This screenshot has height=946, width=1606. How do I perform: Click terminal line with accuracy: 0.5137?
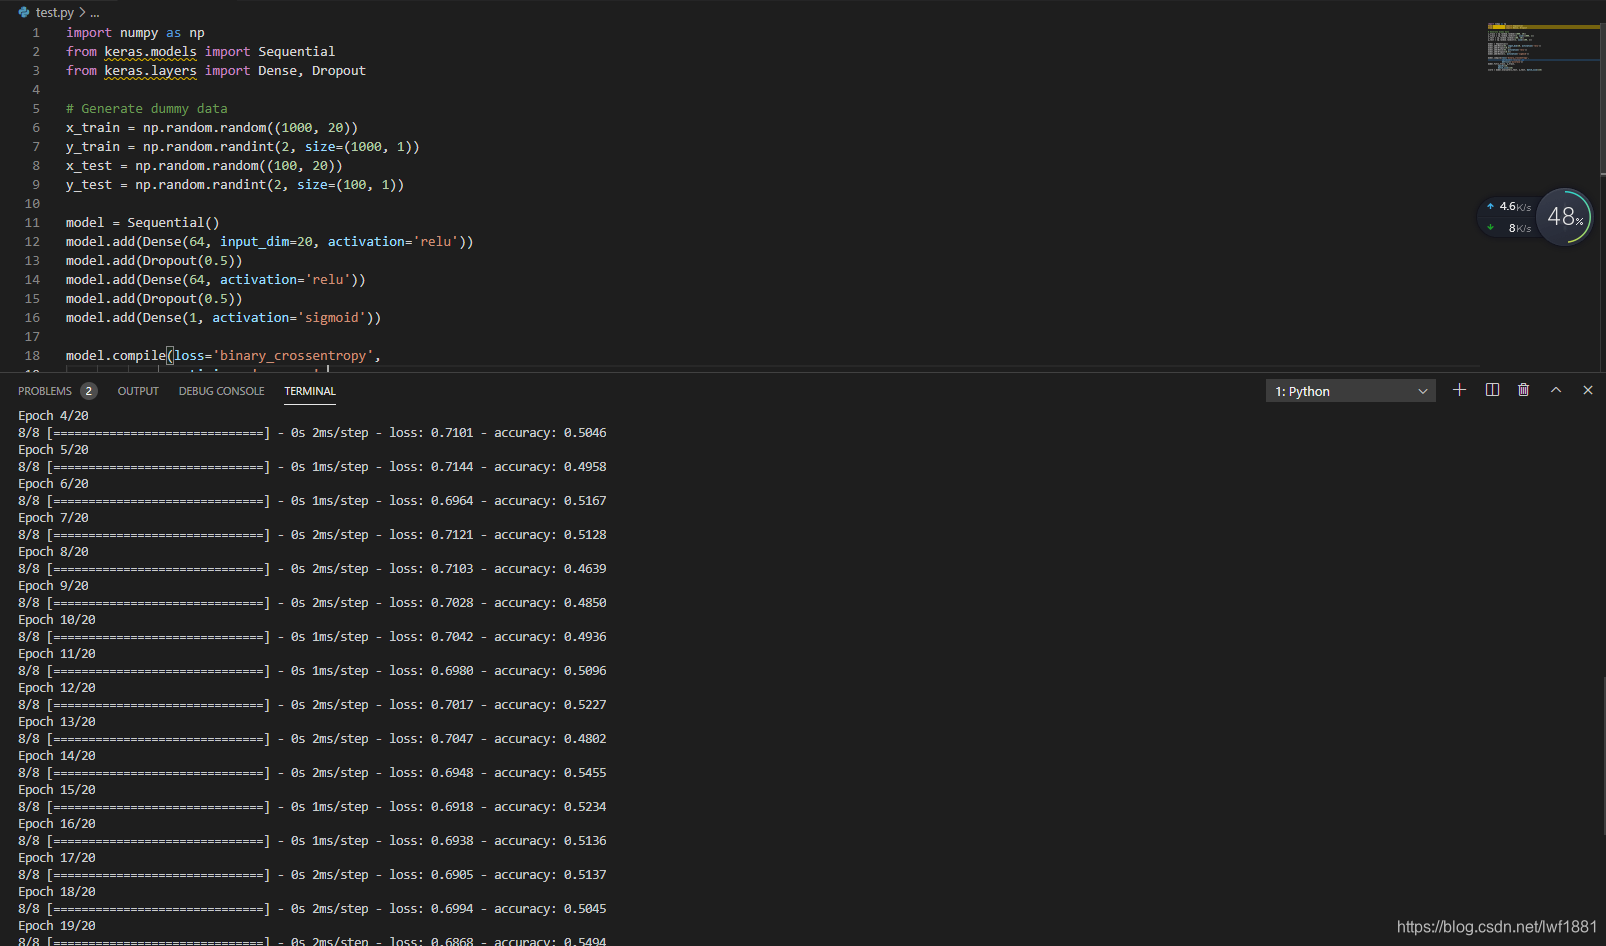pyautogui.click(x=312, y=874)
